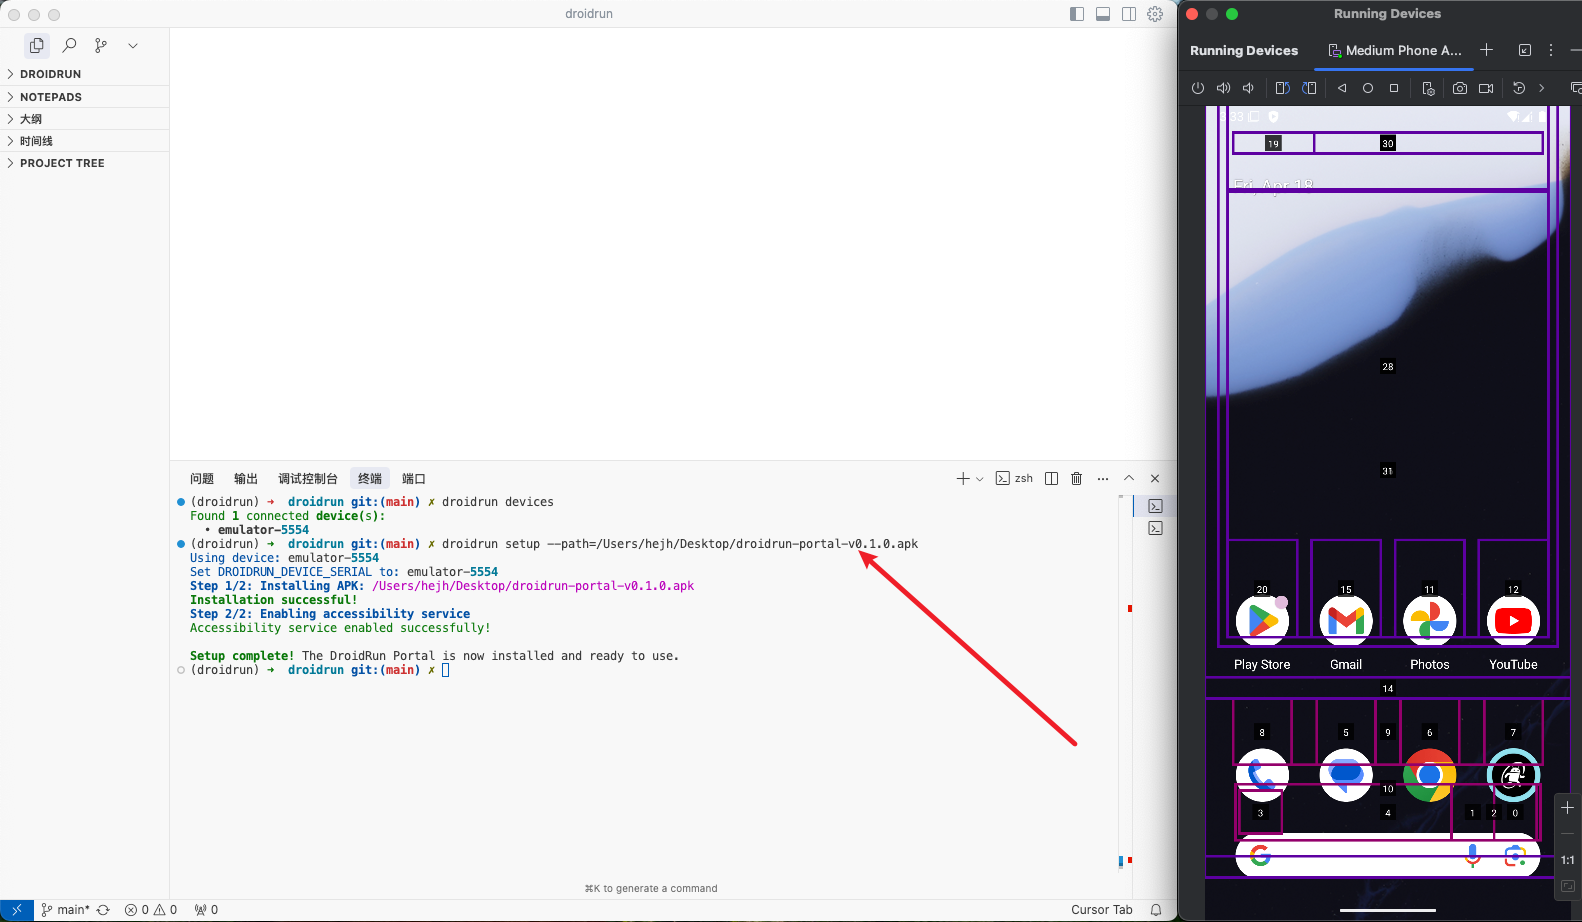
Task: Expand the PROJECT TREE section
Action: tap(62, 163)
